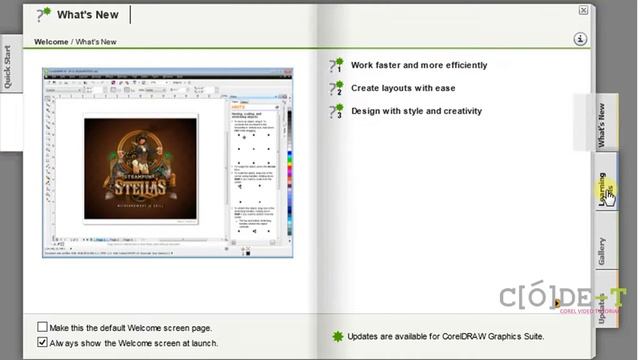The height and width of the screenshot is (360, 640).
Task: Click icon 3 beside Design with style
Action: 336,111
